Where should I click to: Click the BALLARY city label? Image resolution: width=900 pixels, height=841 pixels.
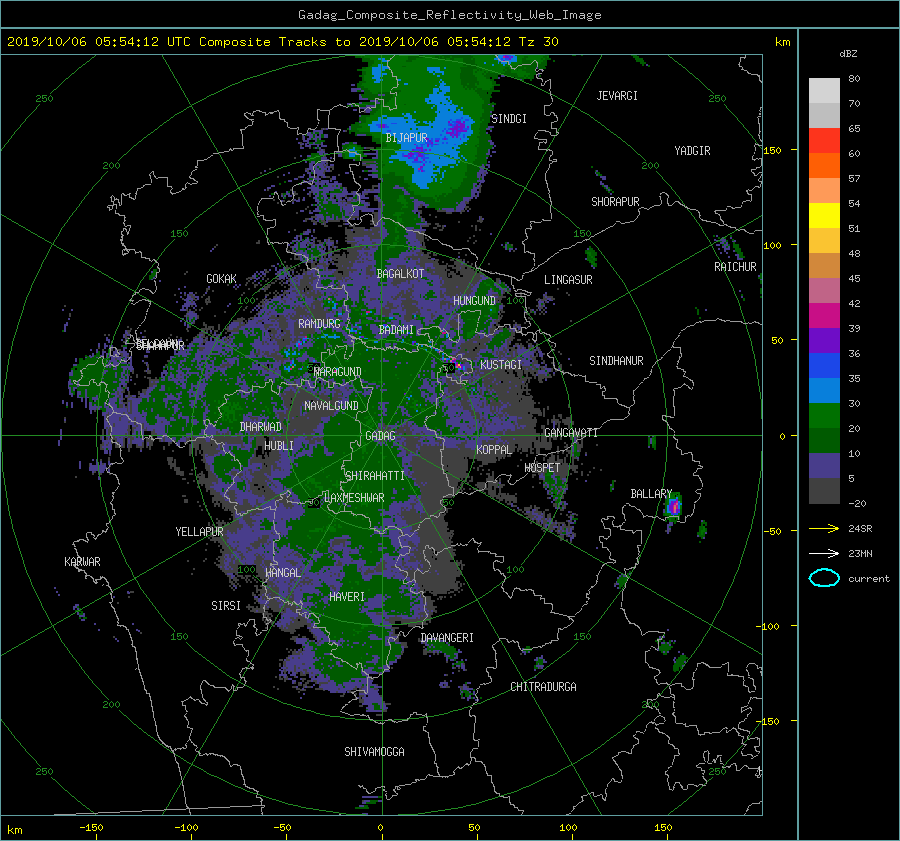coord(651,494)
